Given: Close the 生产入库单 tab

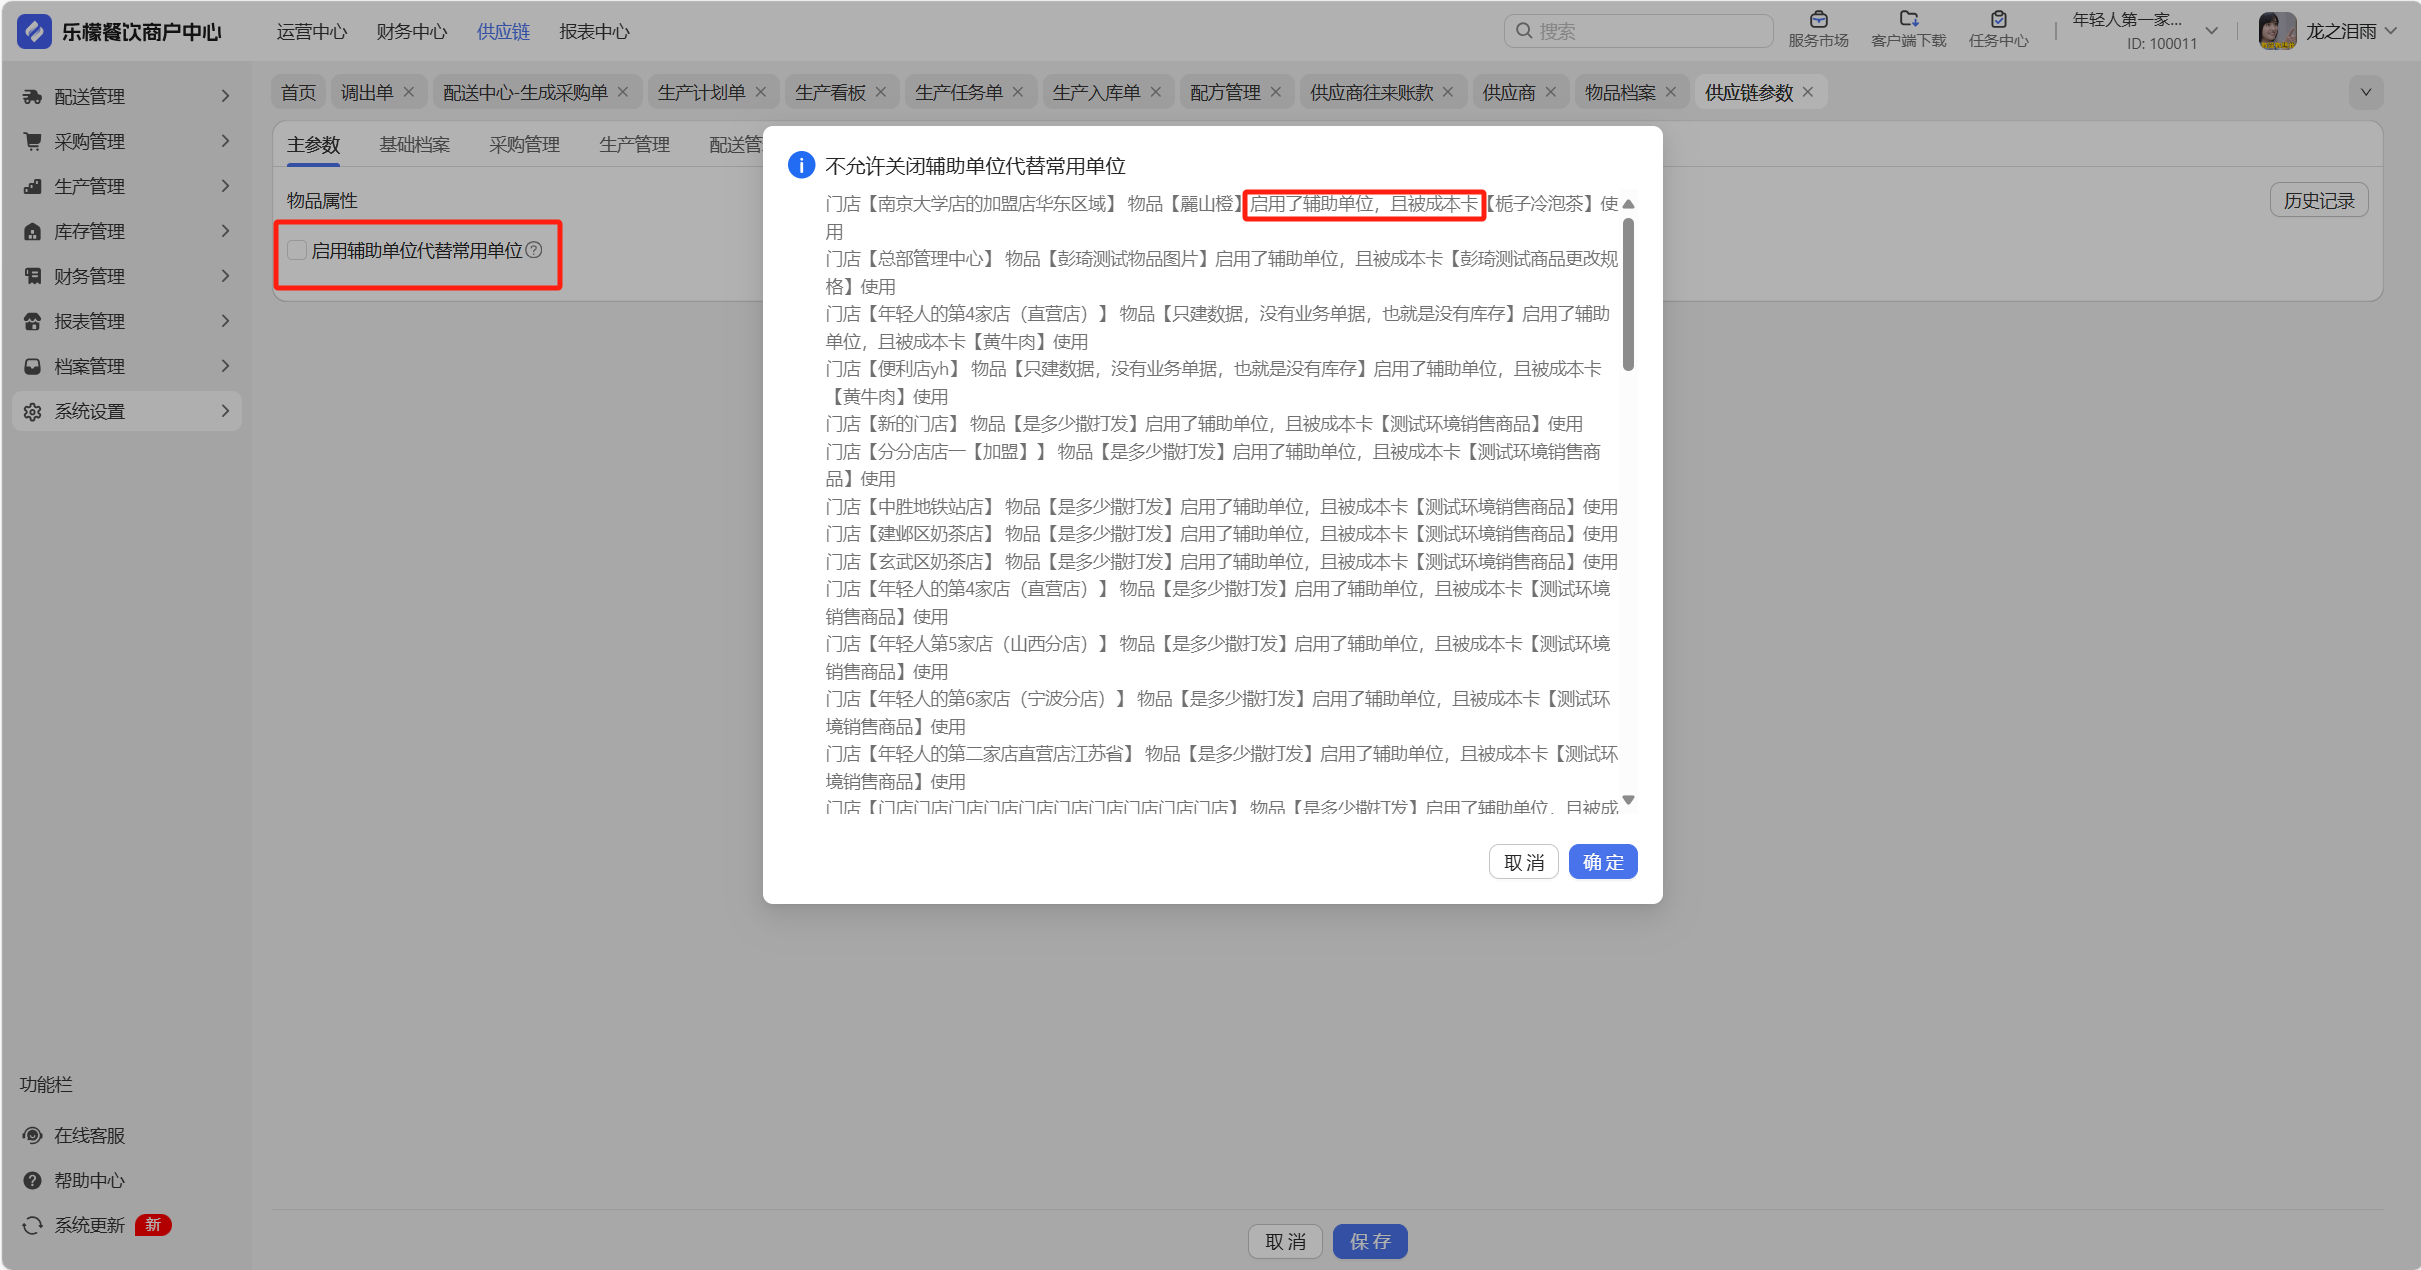Looking at the screenshot, I should 1156,92.
